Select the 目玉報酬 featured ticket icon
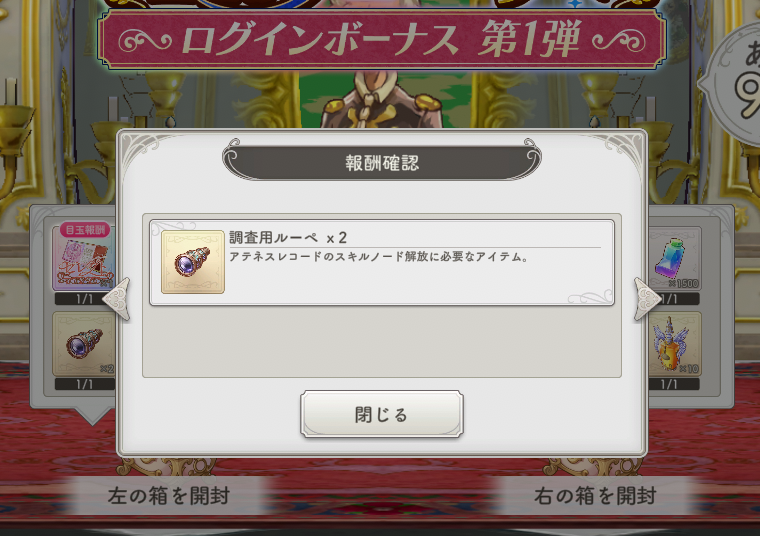The image size is (760, 536). pos(84,259)
